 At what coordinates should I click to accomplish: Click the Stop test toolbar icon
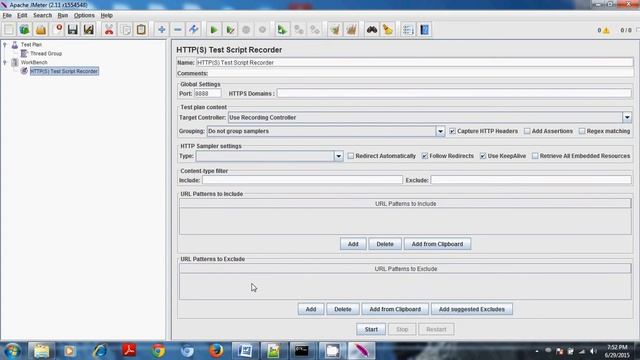click(x=246, y=29)
